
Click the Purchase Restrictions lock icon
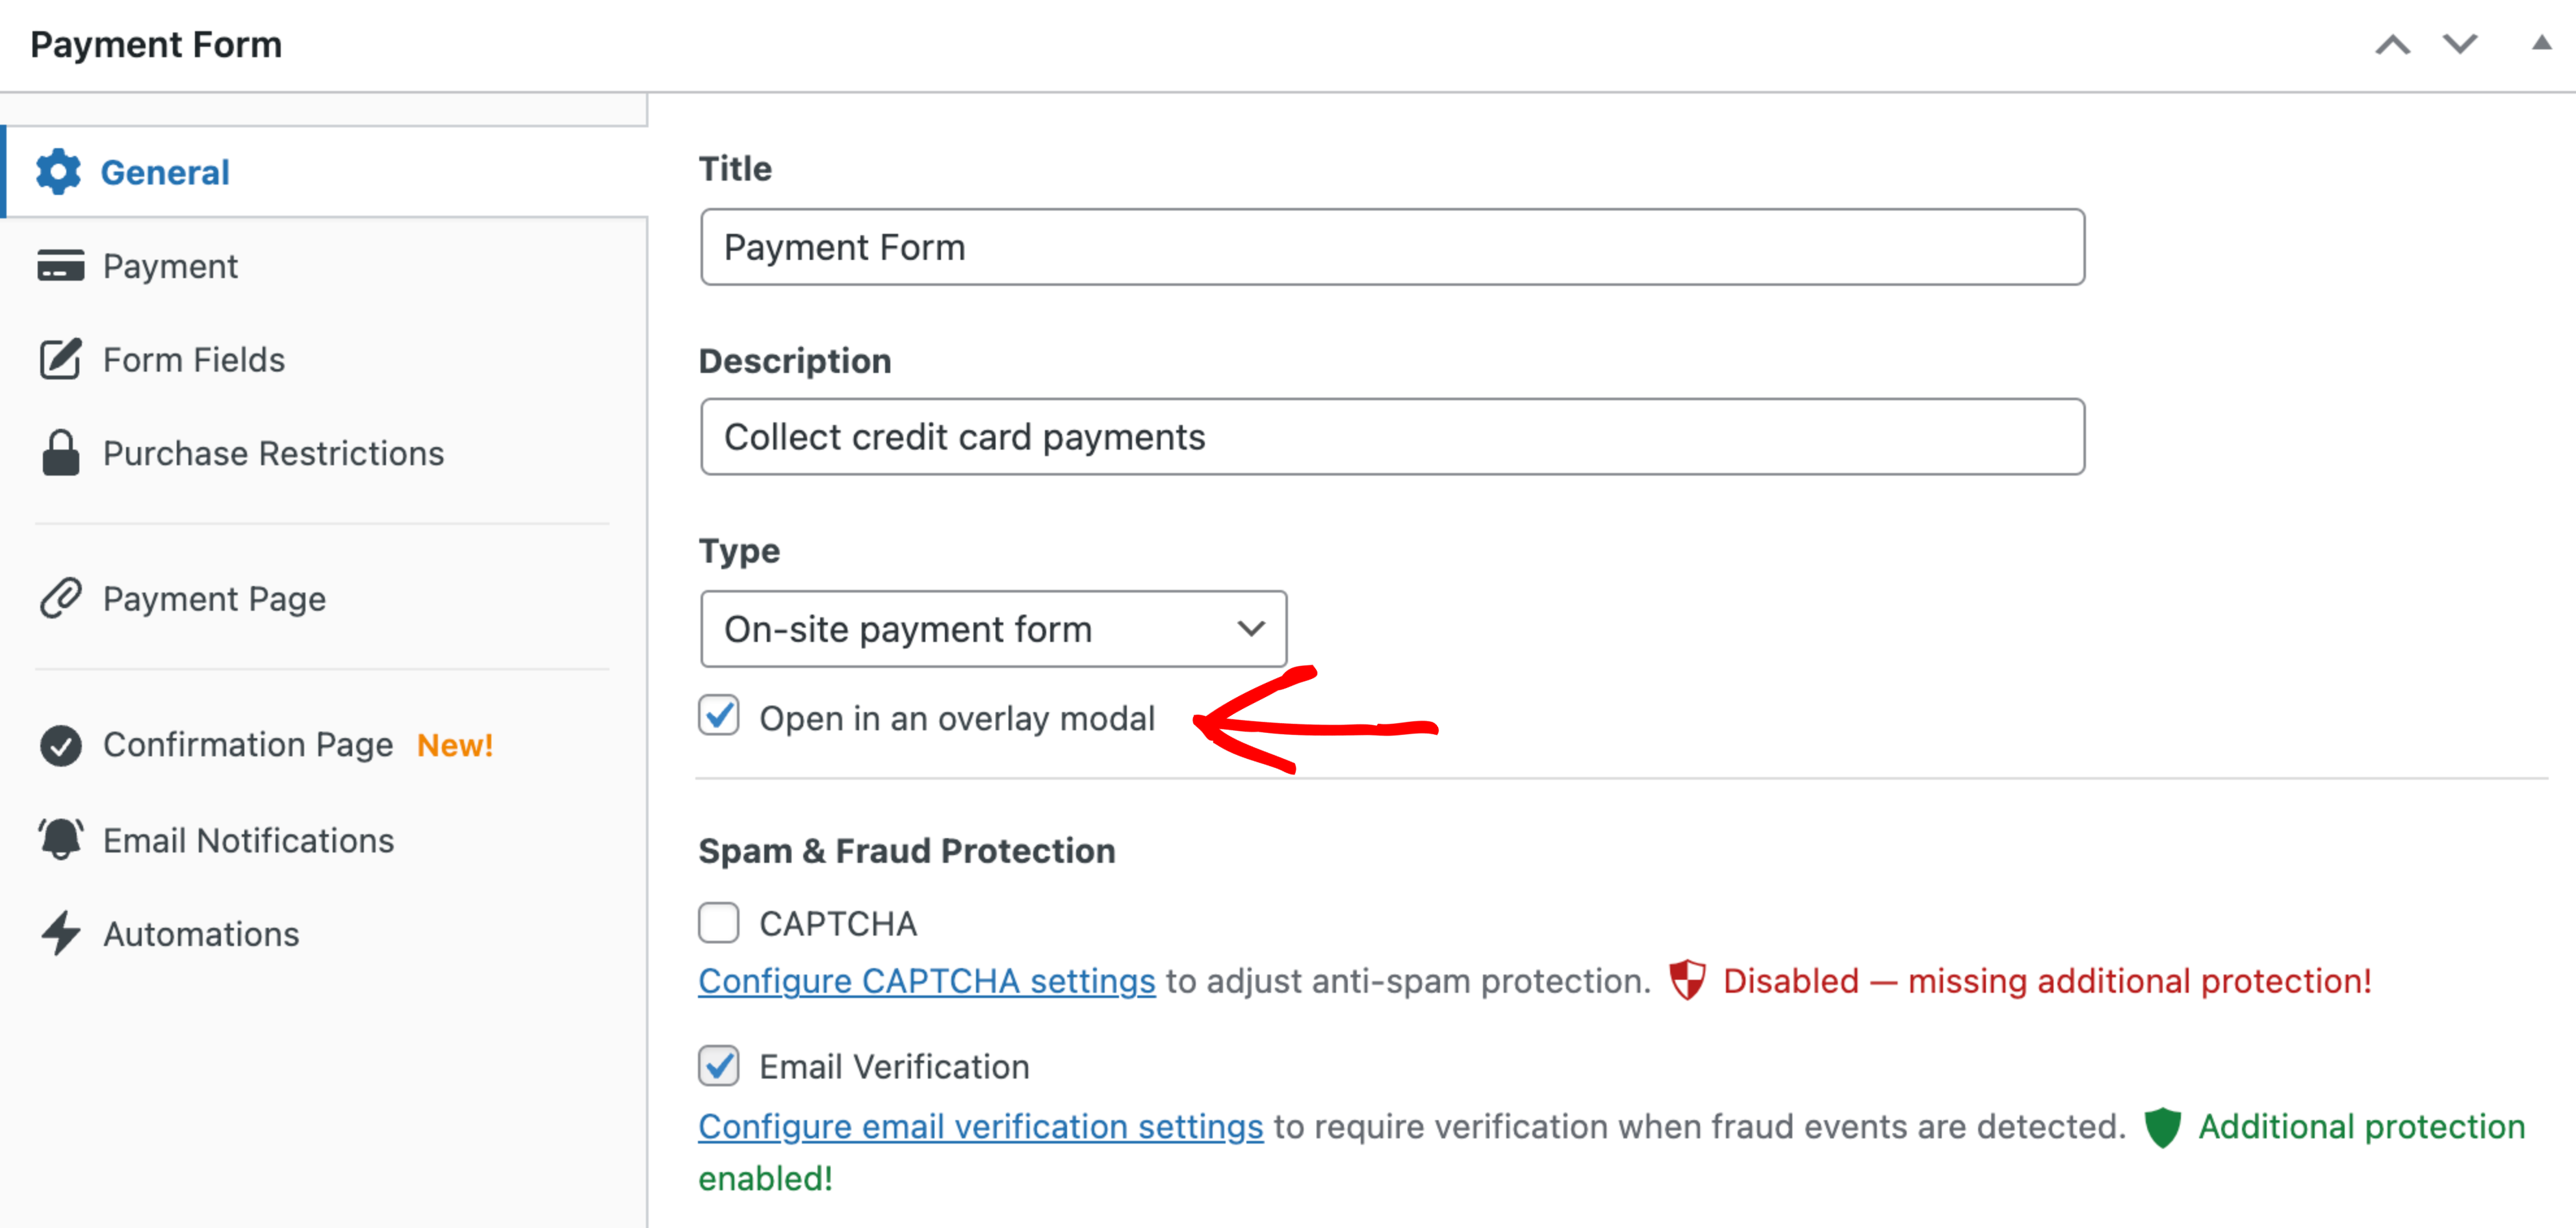(60, 453)
